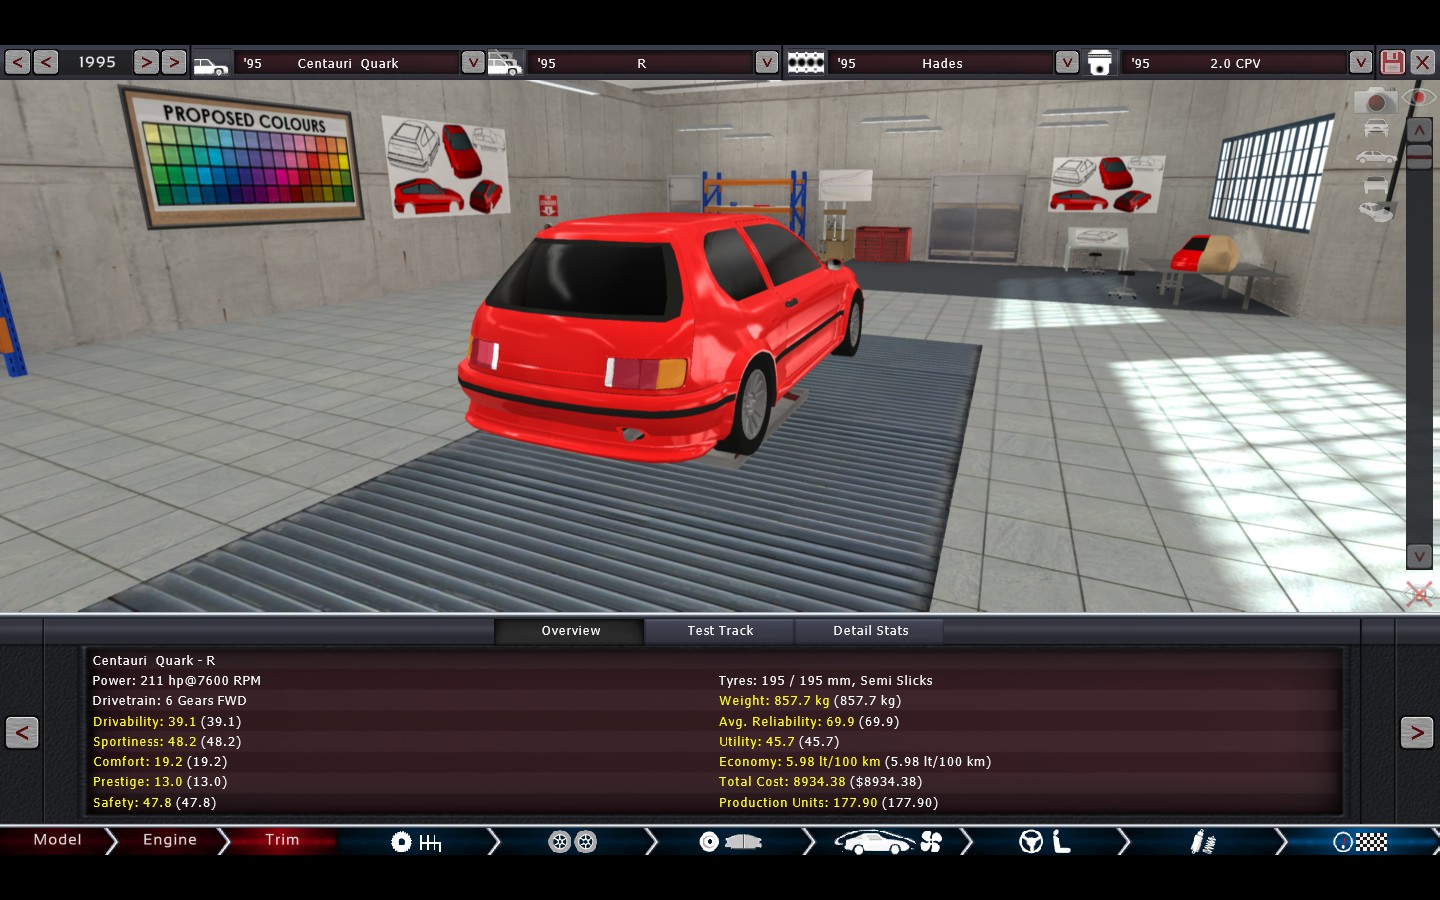The width and height of the screenshot is (1440, 900).
Task: Go to the Model step
Action: tap(57, 840)
